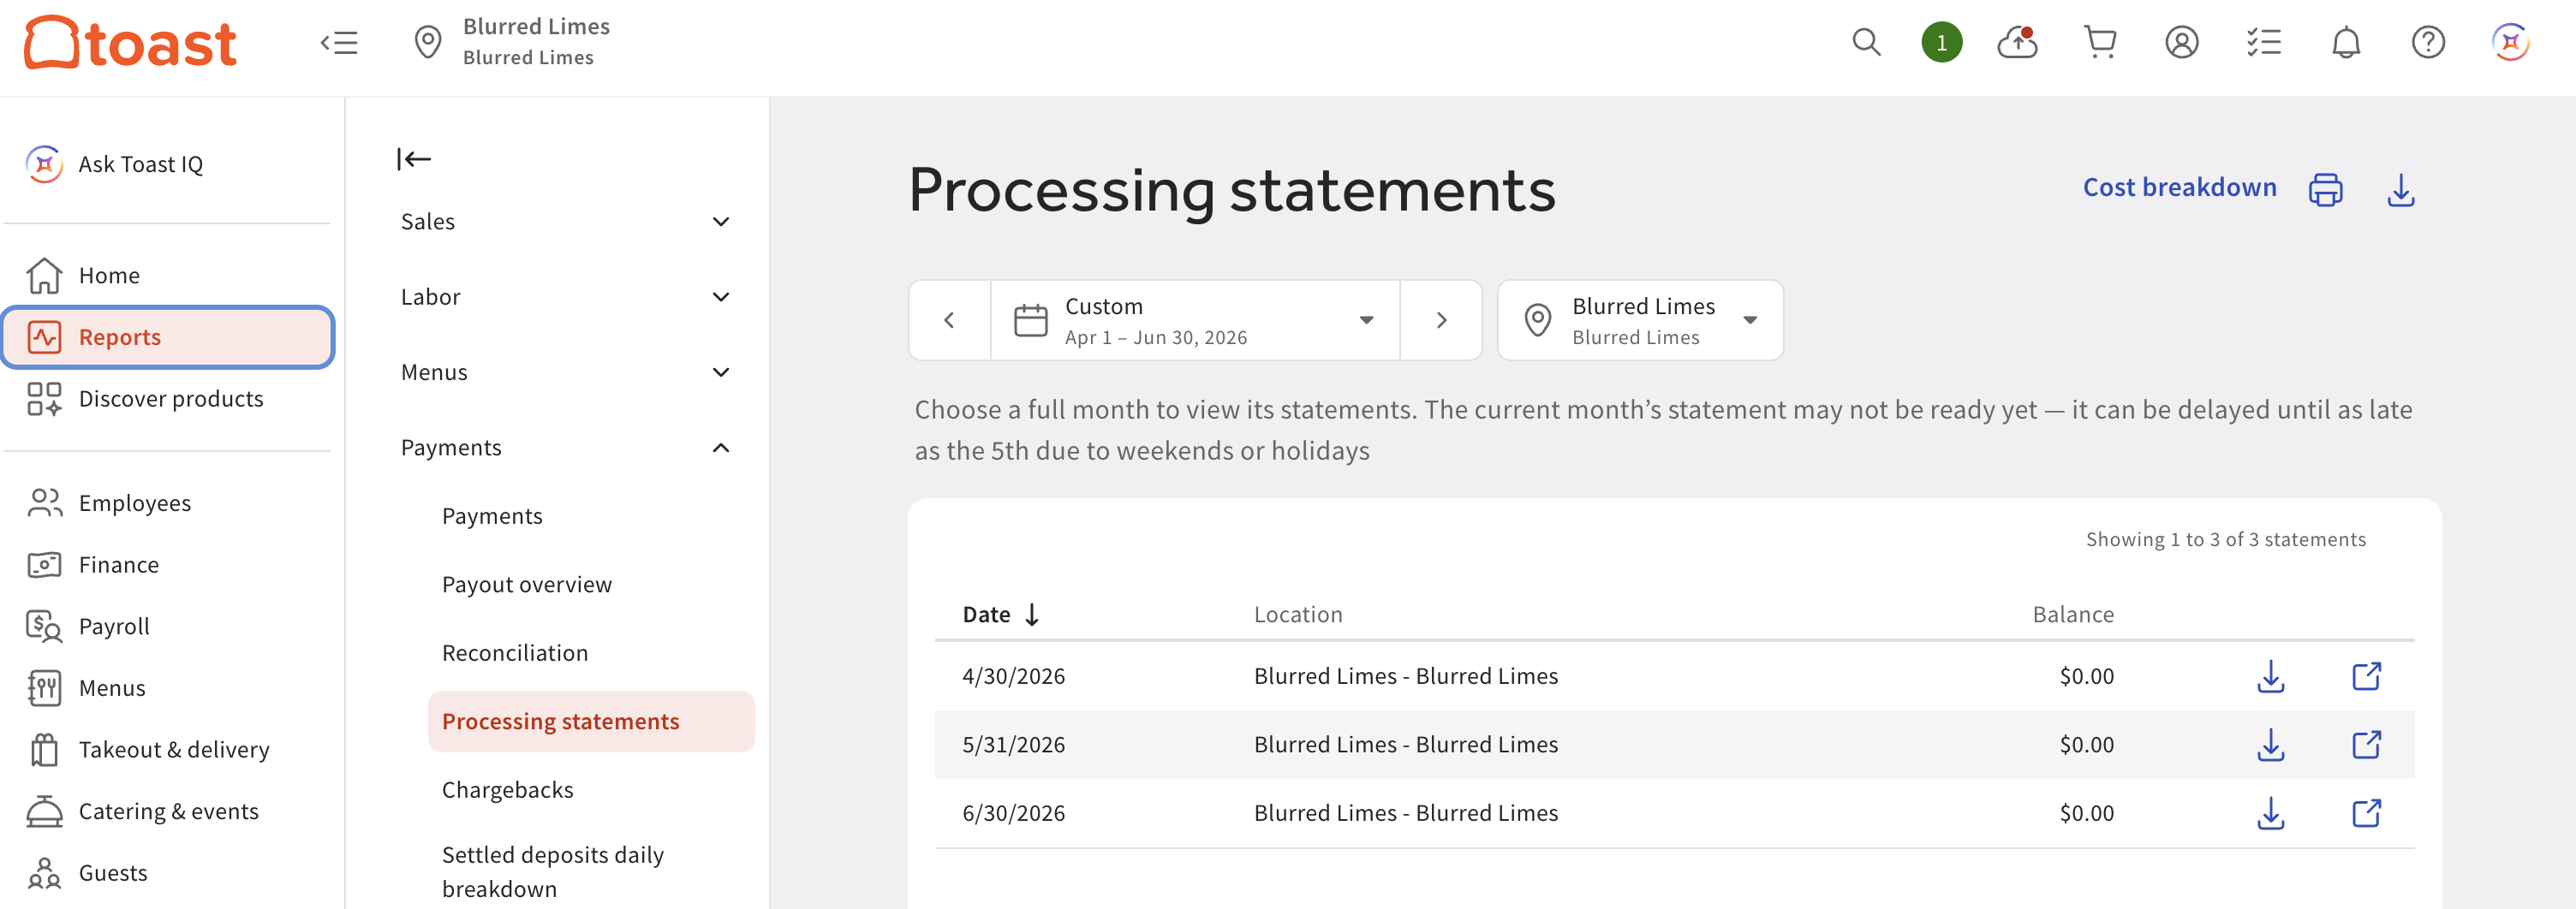Collapse the main navigation menu icon
Image resolution: width=2576 pixels, height=909 pixels.
pyautogui.click(x=339, y=43)
